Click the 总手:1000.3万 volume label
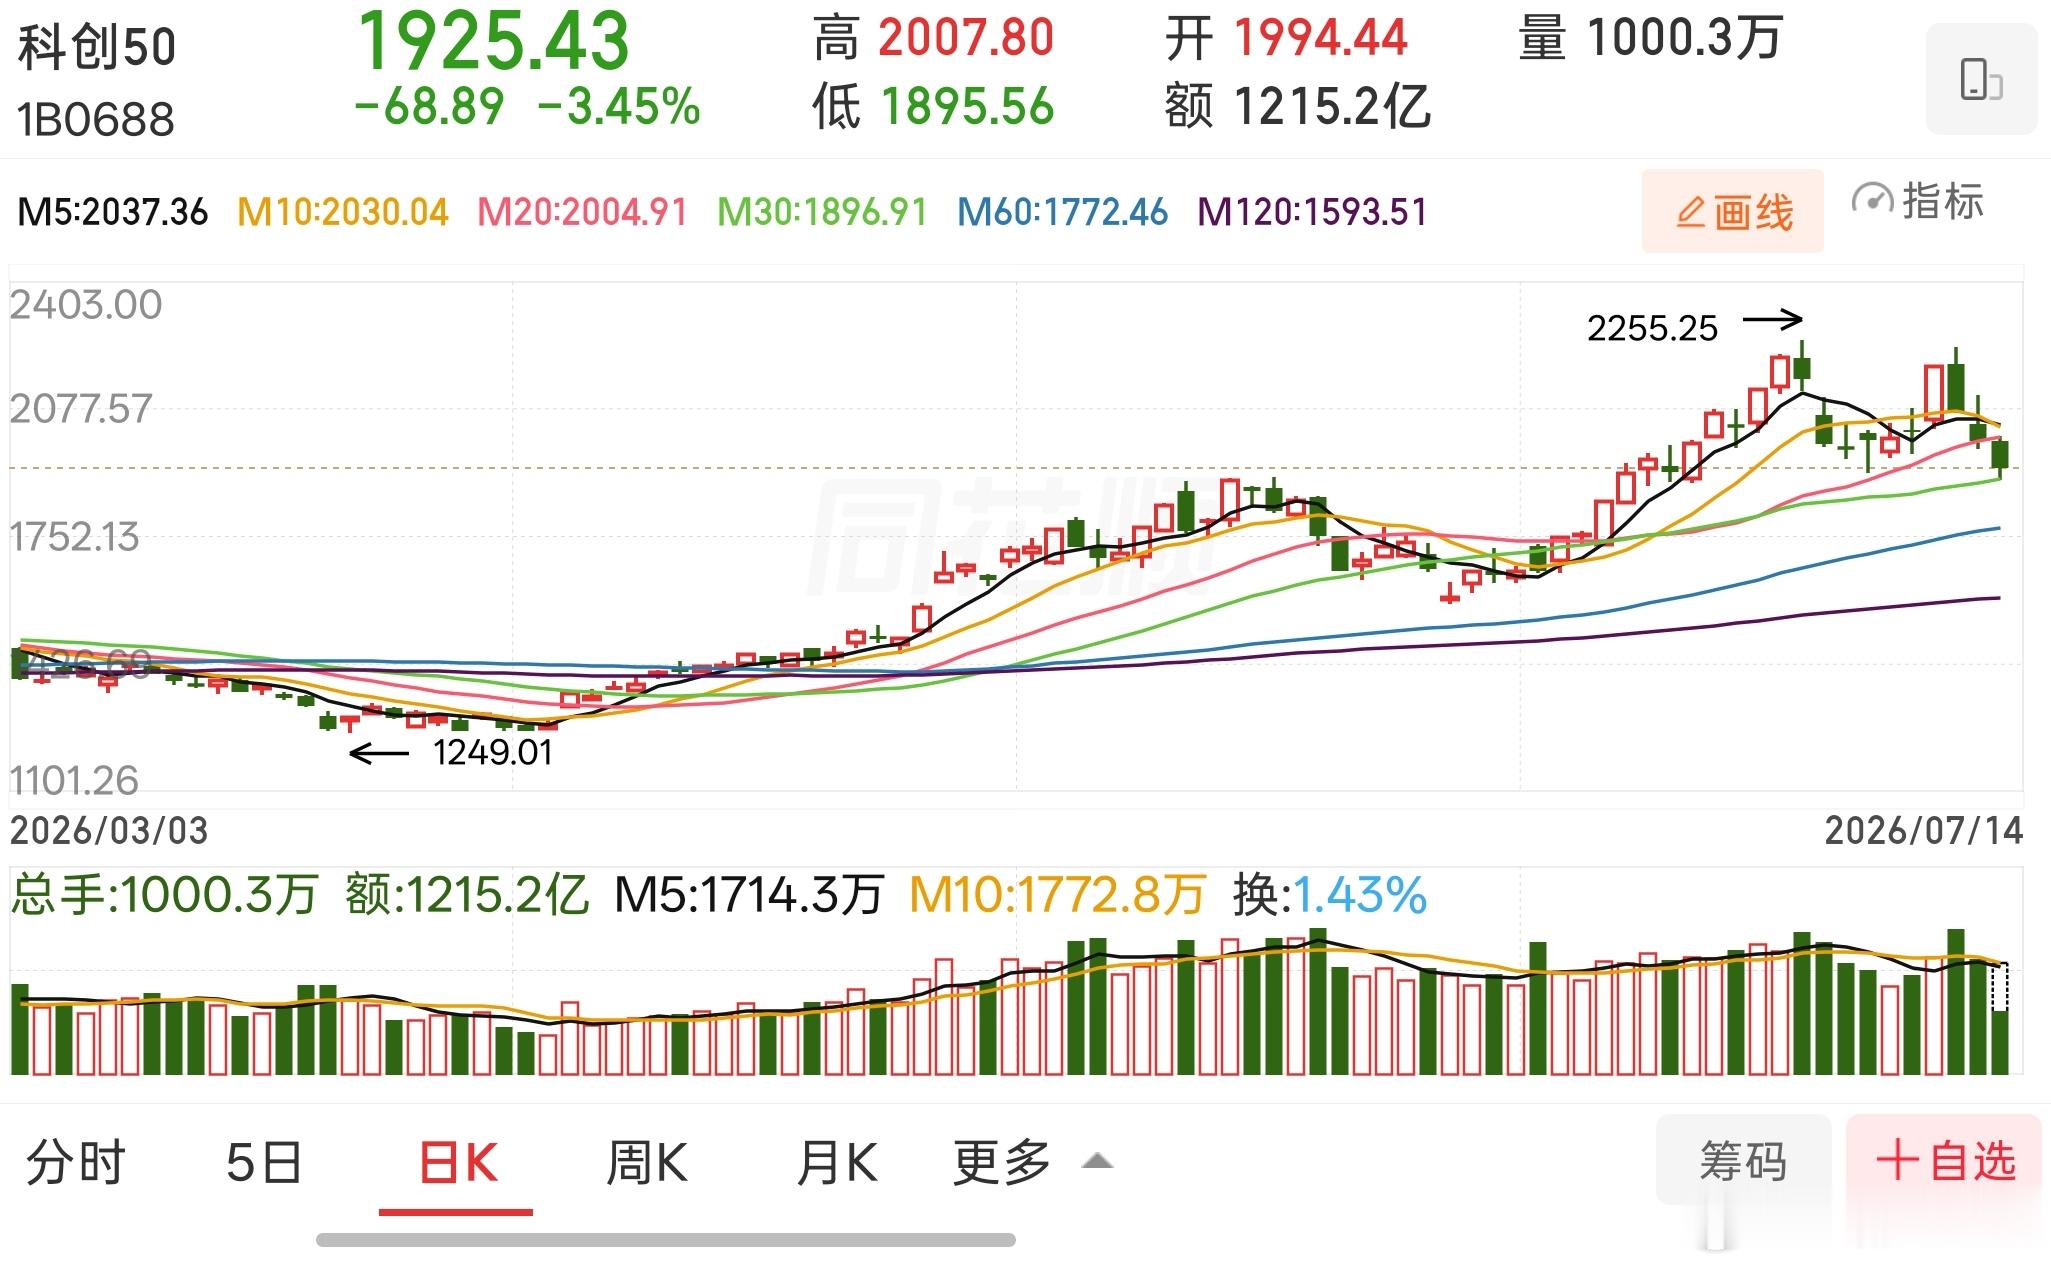Viewport: 2051px width, 1272px height. click(x=164, y=894)
